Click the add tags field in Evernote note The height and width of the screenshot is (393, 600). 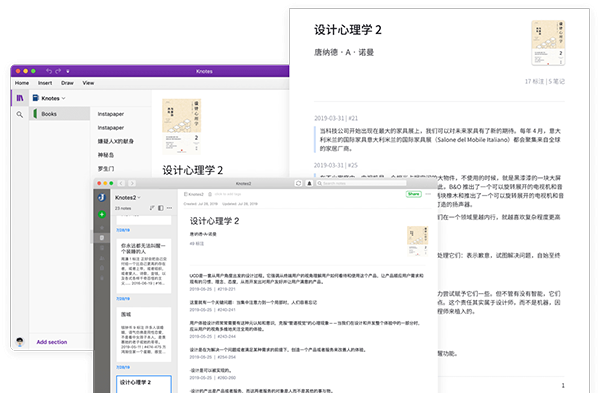227,194
